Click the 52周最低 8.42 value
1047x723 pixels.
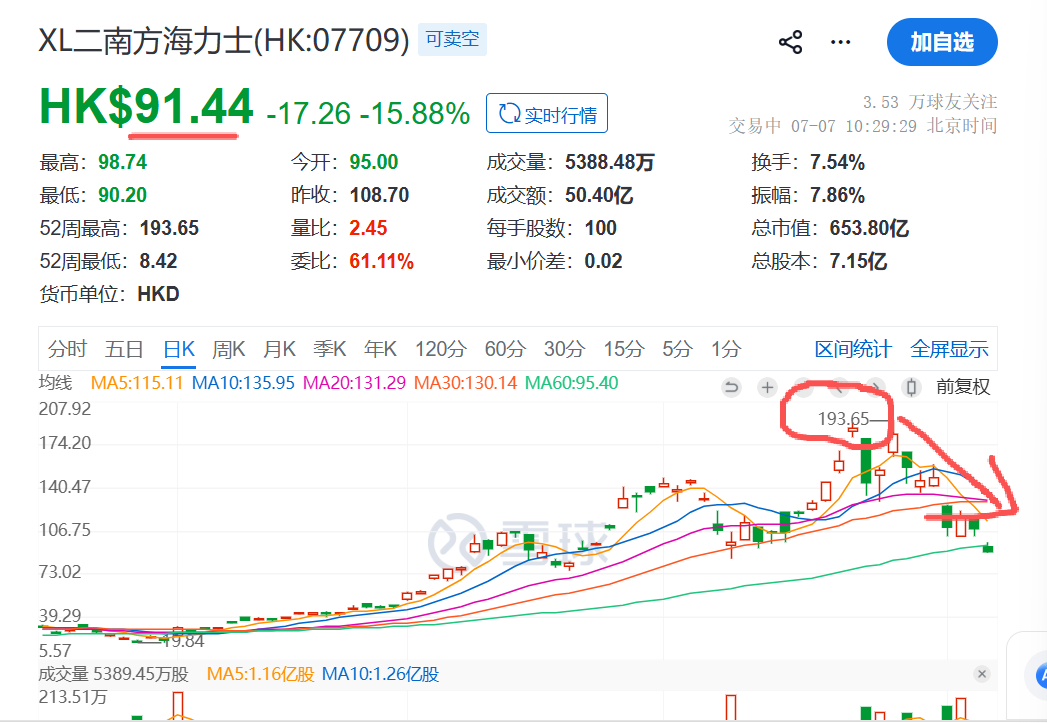[158, 261]
